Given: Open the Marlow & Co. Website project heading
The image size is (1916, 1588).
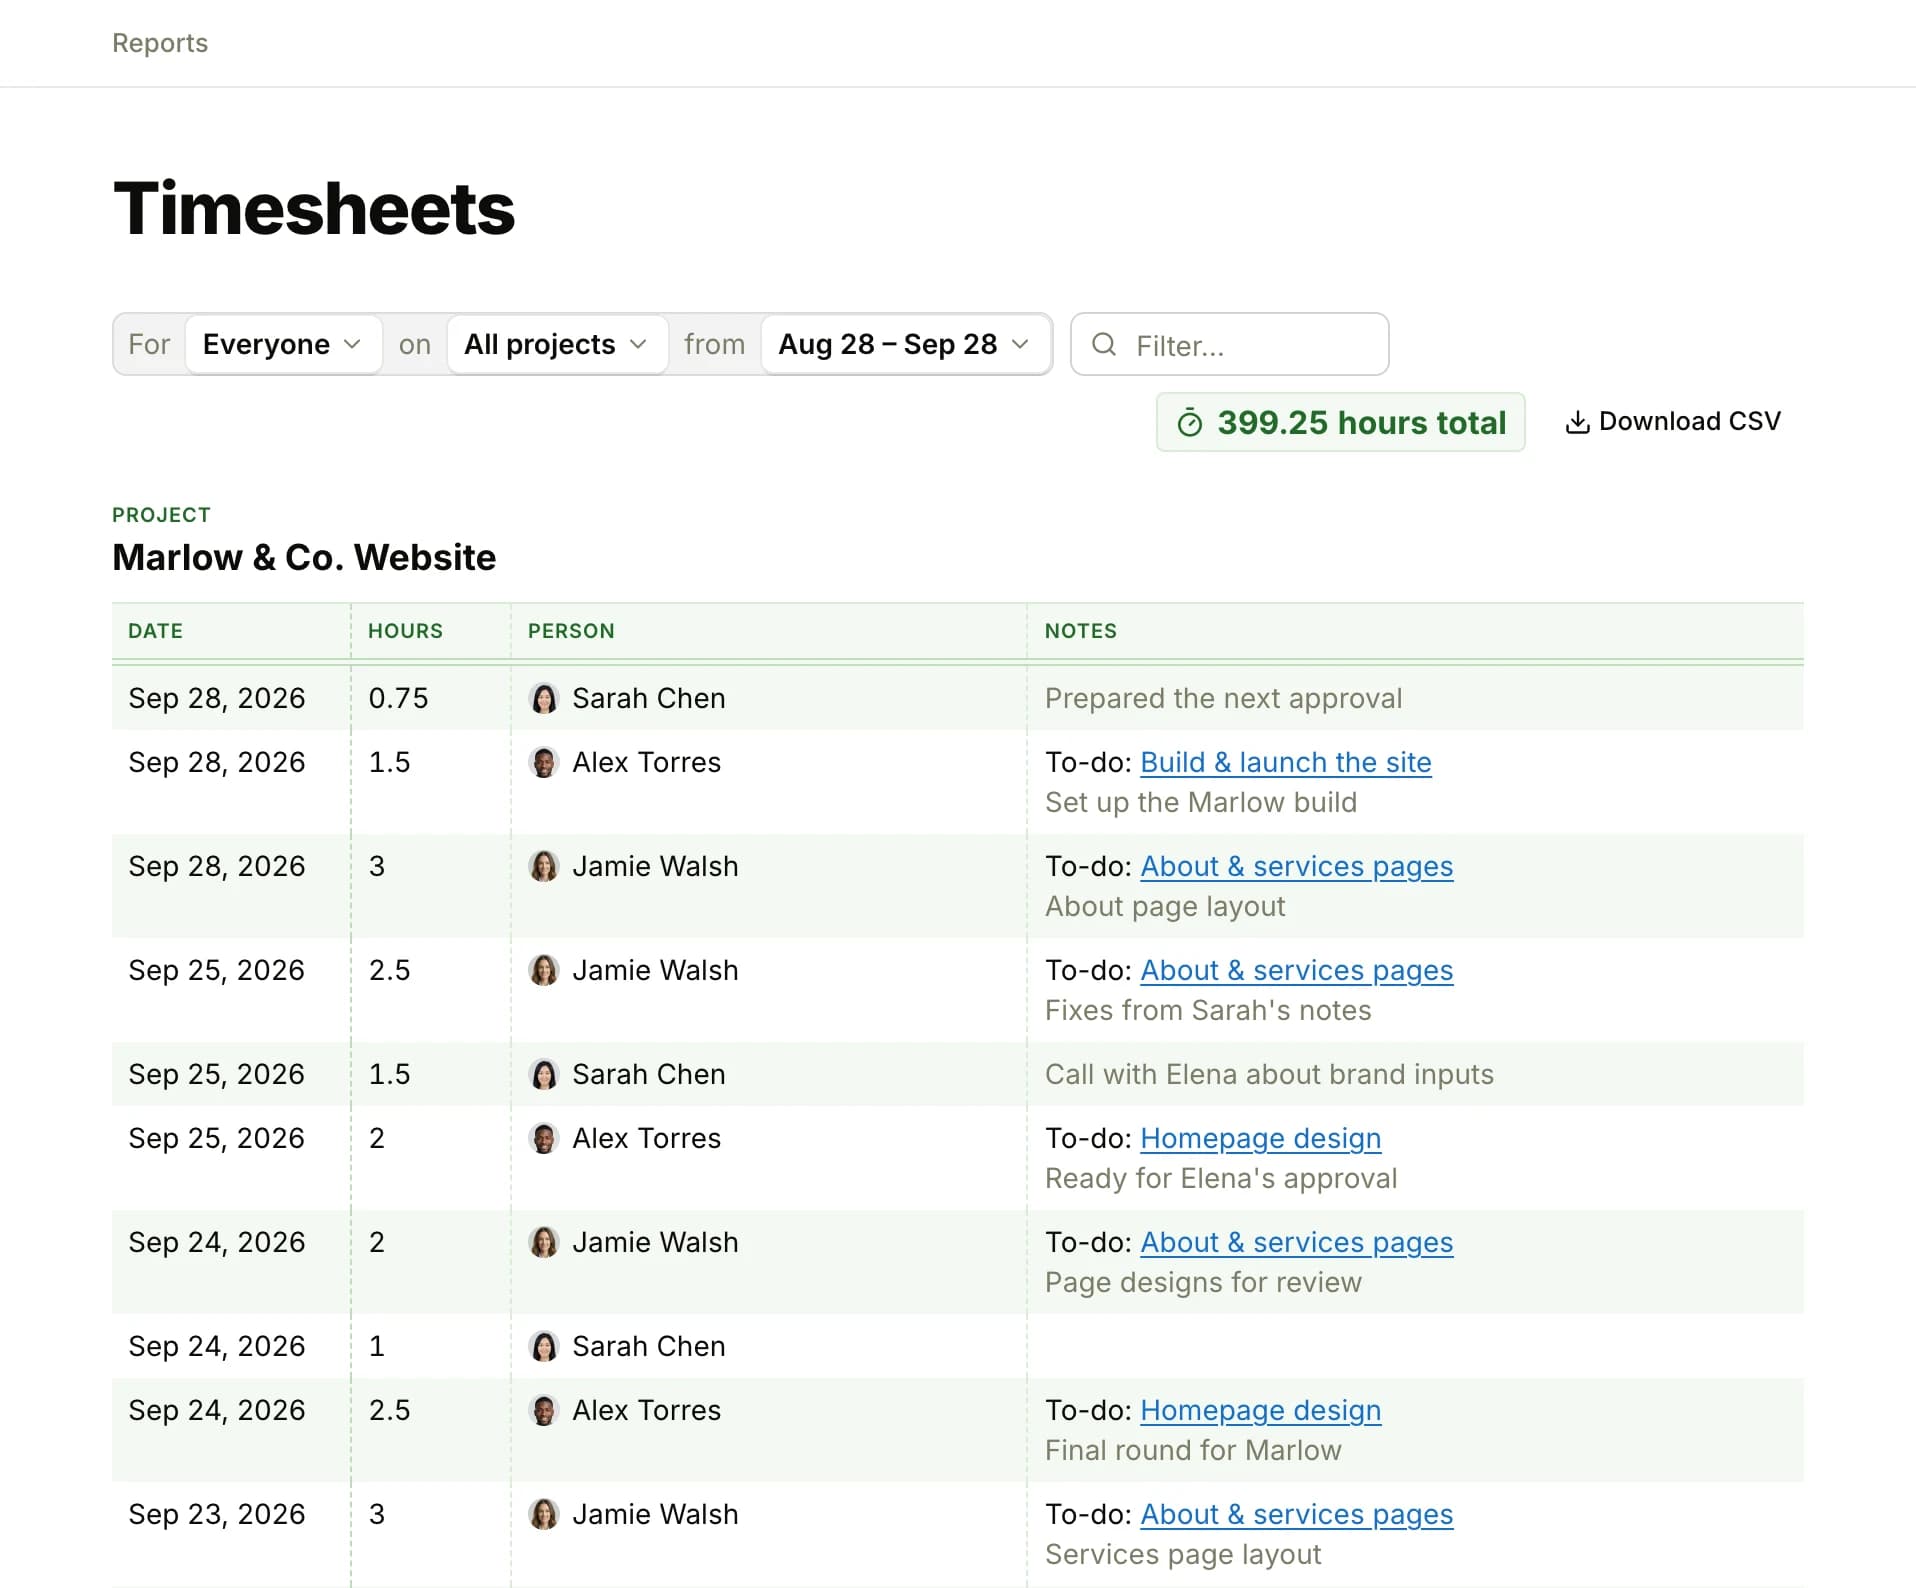Looking at the screenshot, I should [304, 558].
